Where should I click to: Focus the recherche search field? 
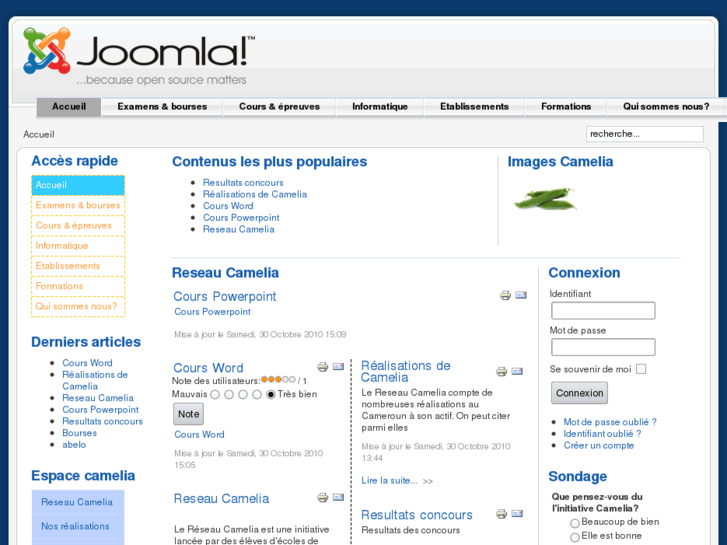(x=644, y=134)
